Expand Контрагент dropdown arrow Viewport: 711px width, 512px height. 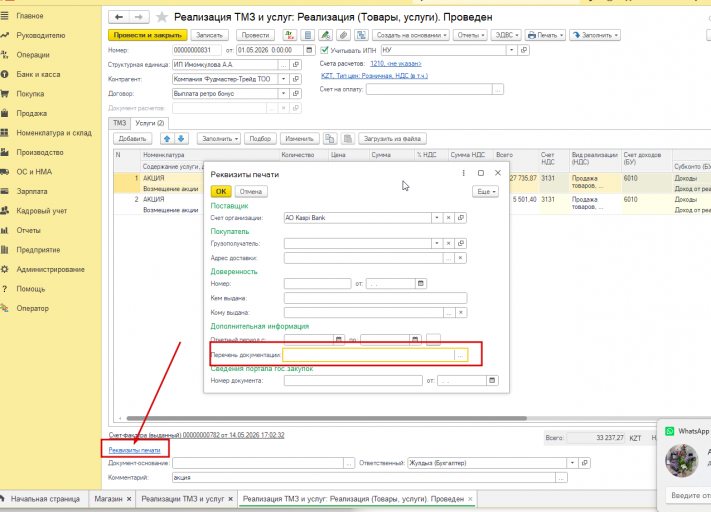click(283, 79)
